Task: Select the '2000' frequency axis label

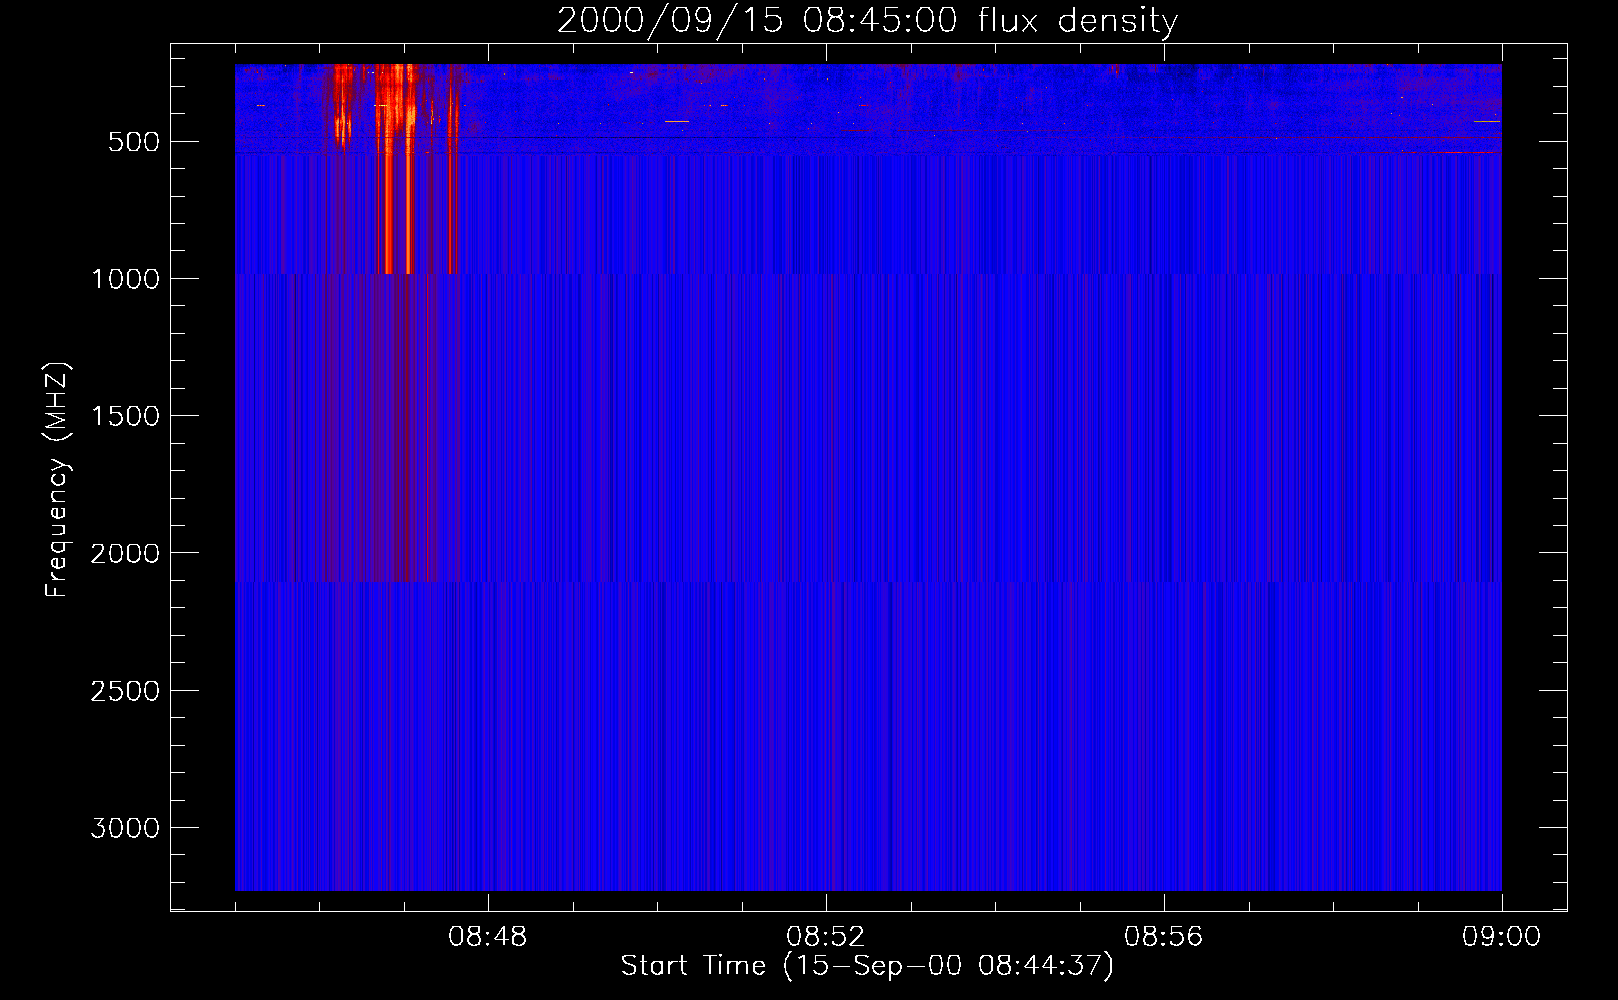Action: coord(125,553)
